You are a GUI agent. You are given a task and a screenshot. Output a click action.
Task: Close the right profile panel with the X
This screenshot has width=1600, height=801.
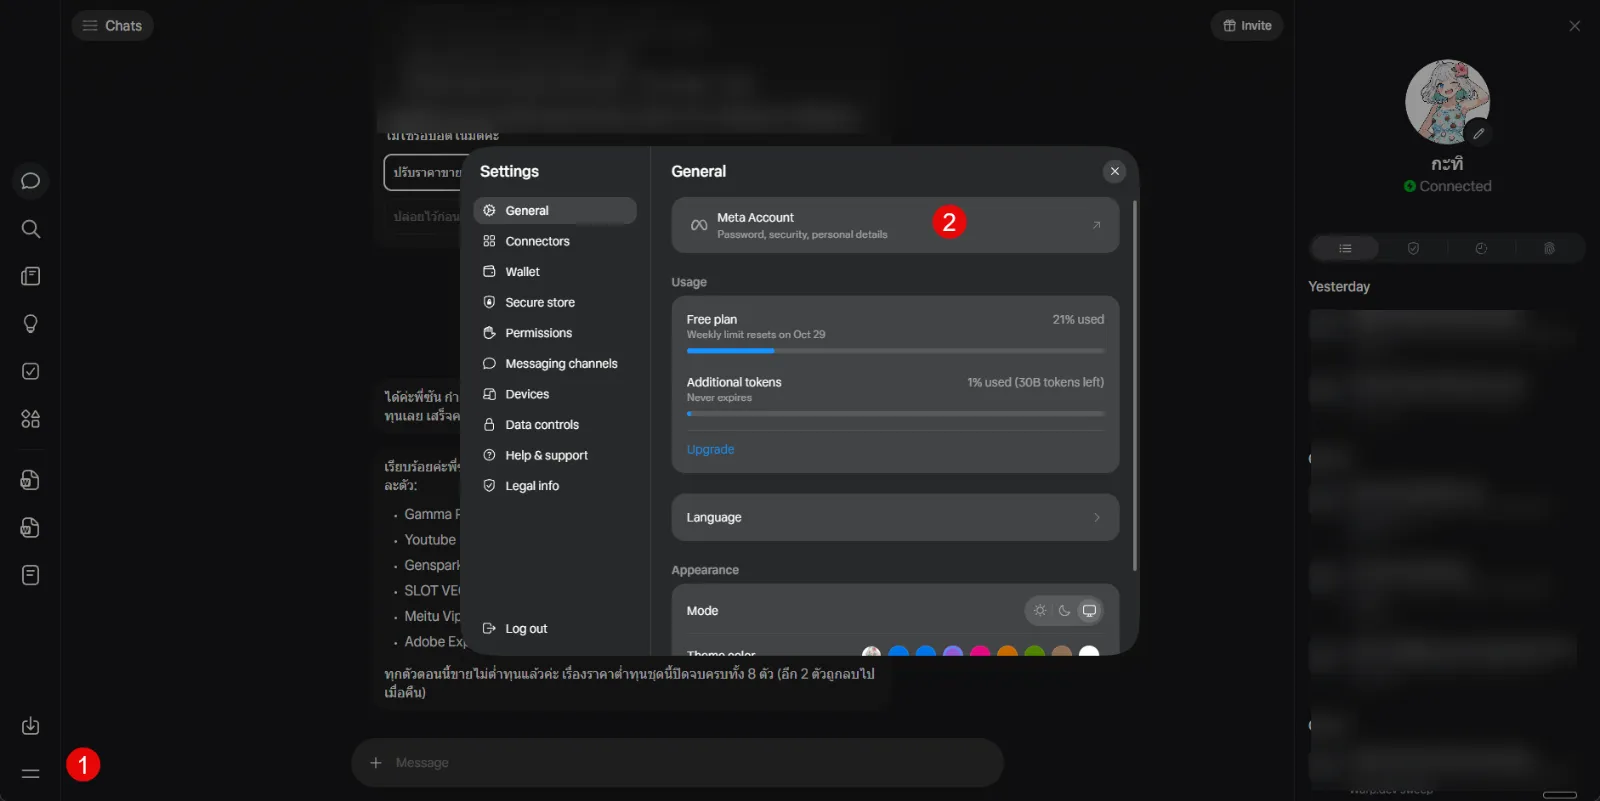pos(1575,26)
